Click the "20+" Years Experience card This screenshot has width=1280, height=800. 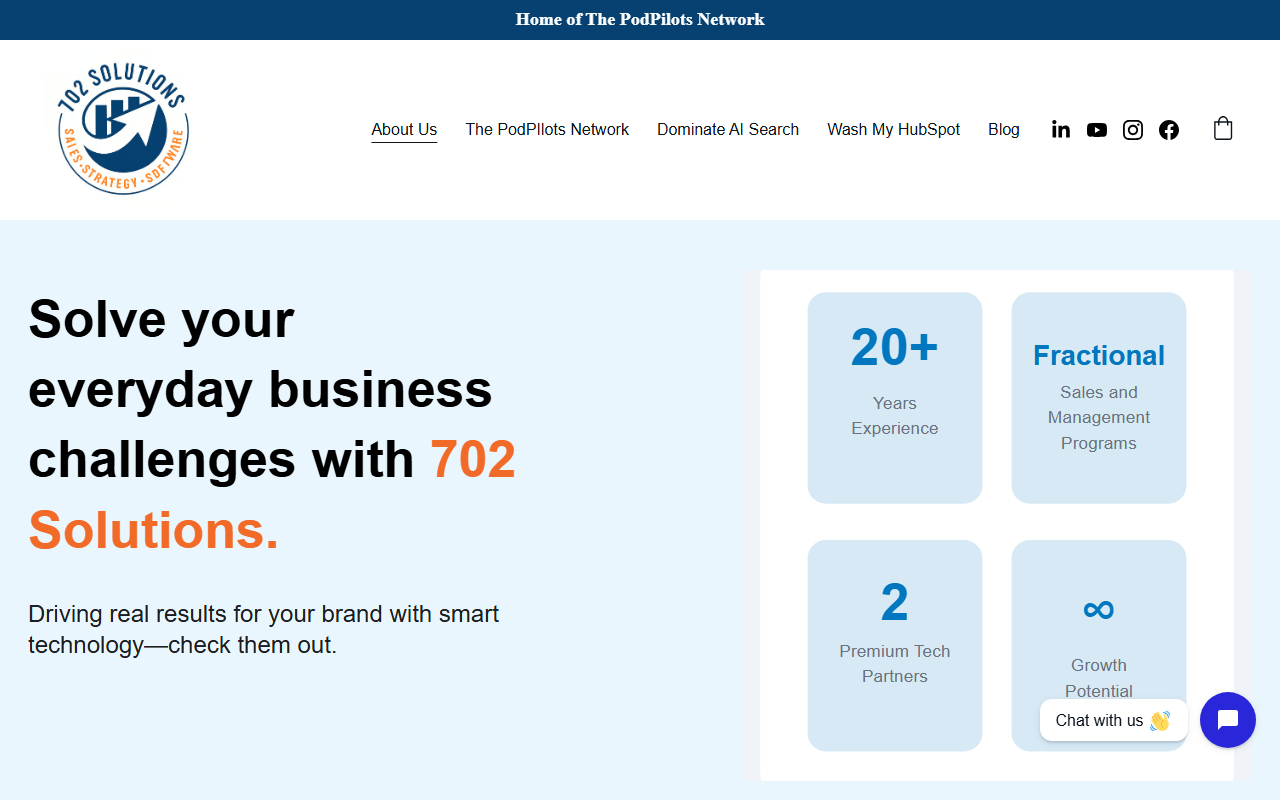[895, 398]
